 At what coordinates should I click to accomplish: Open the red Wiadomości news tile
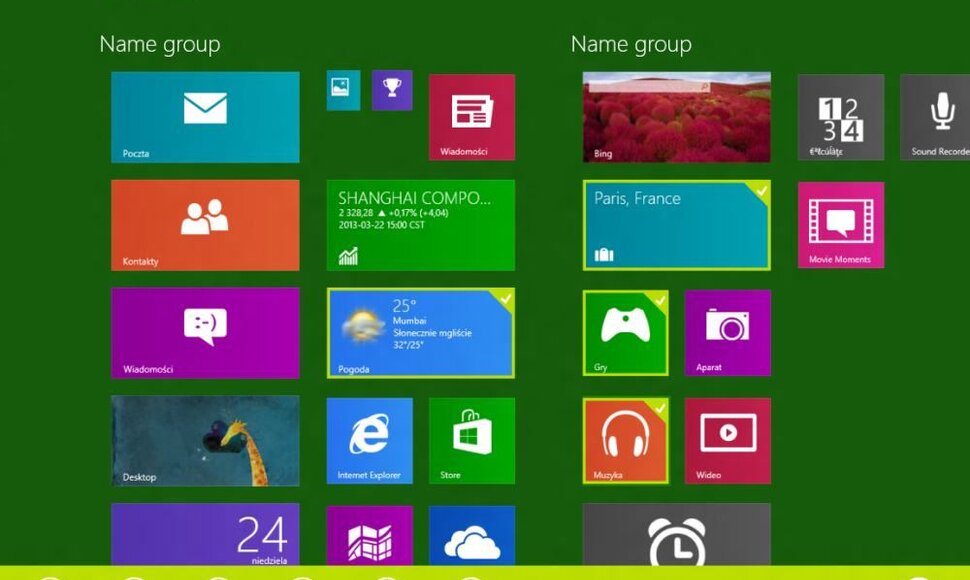[471, 117]
